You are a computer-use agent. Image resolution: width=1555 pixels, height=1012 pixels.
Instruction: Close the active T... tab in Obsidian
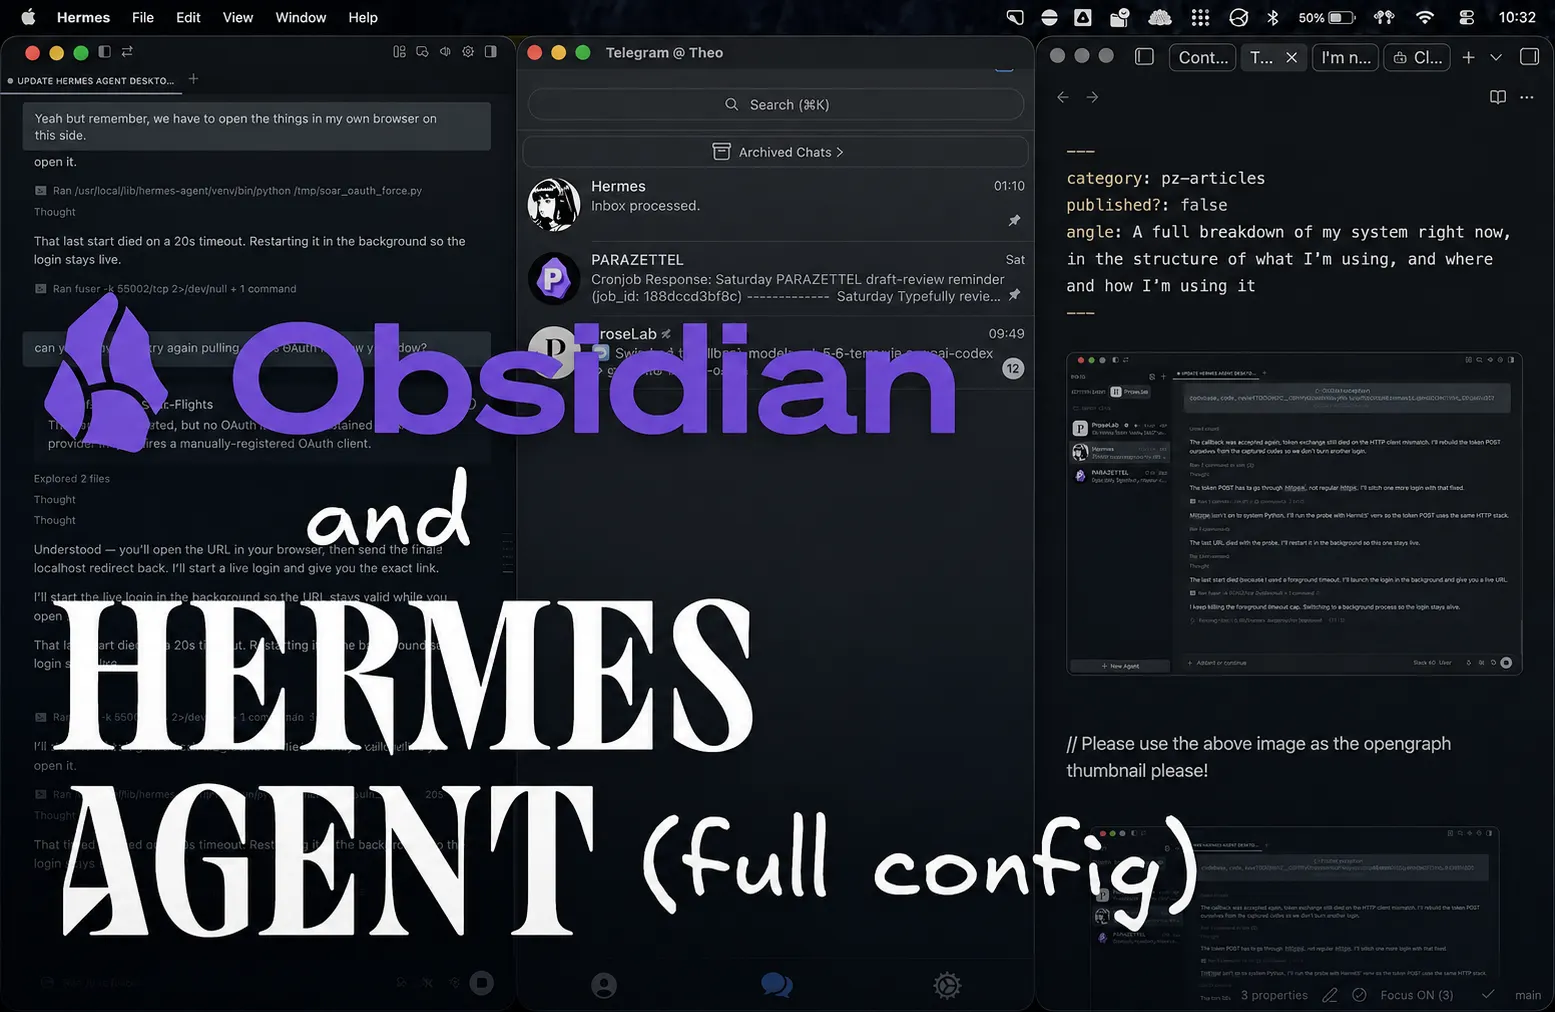(1292, 58)
